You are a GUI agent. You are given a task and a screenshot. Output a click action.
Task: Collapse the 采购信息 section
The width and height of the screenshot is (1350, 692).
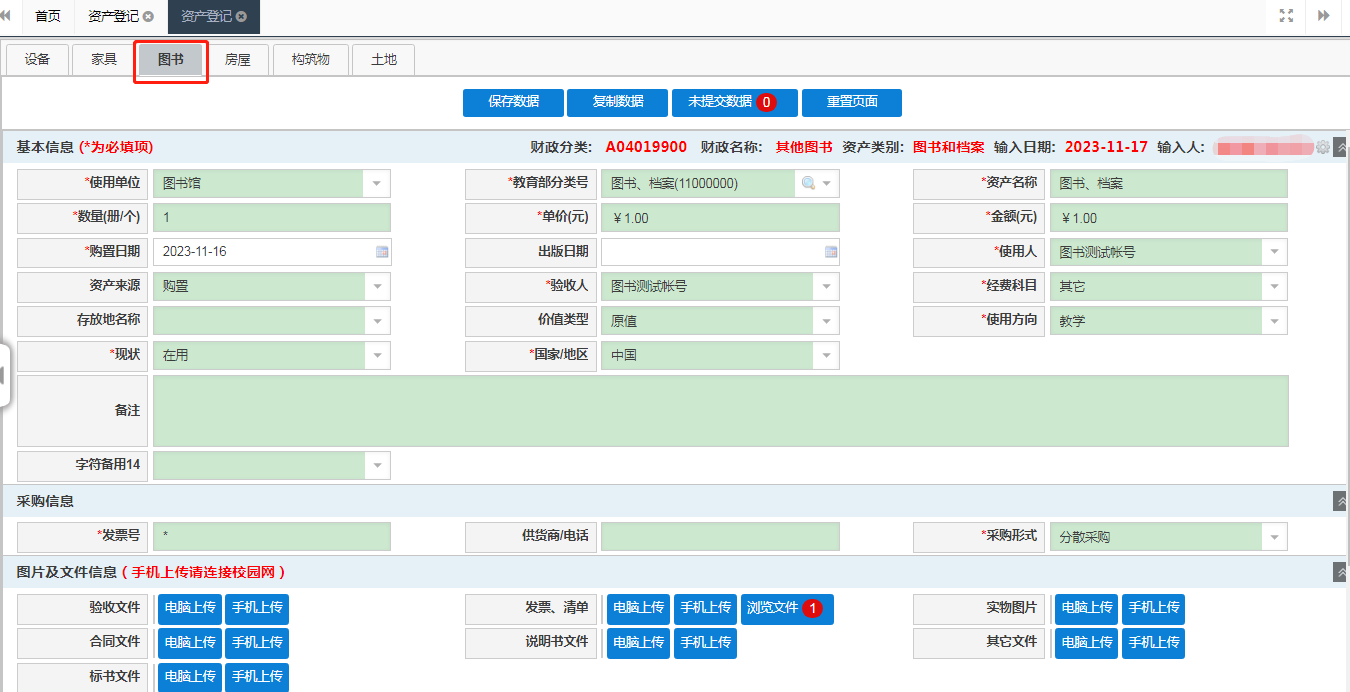1340,501
